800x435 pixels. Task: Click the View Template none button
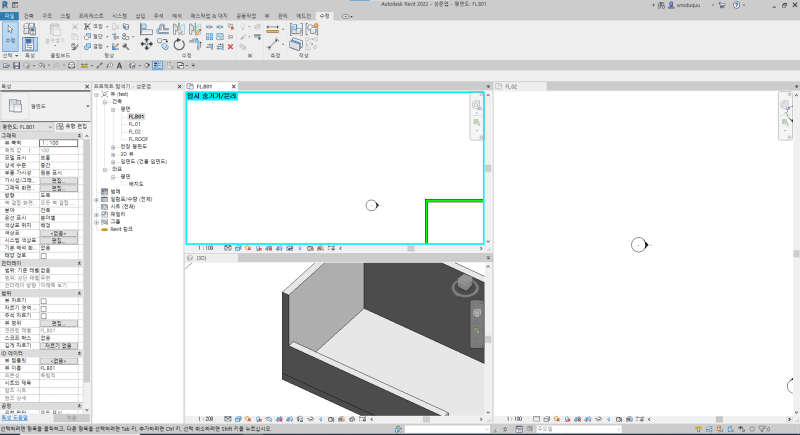click(59, 361)
